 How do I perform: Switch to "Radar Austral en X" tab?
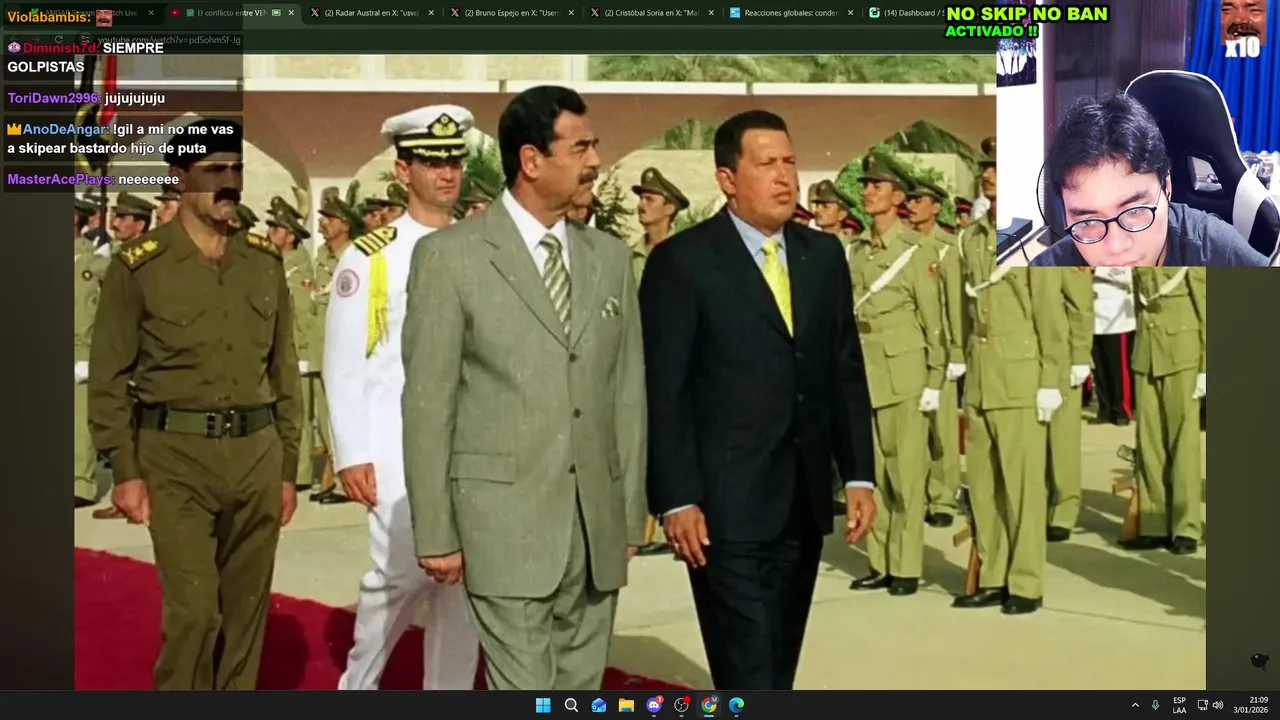coord(371,13)
